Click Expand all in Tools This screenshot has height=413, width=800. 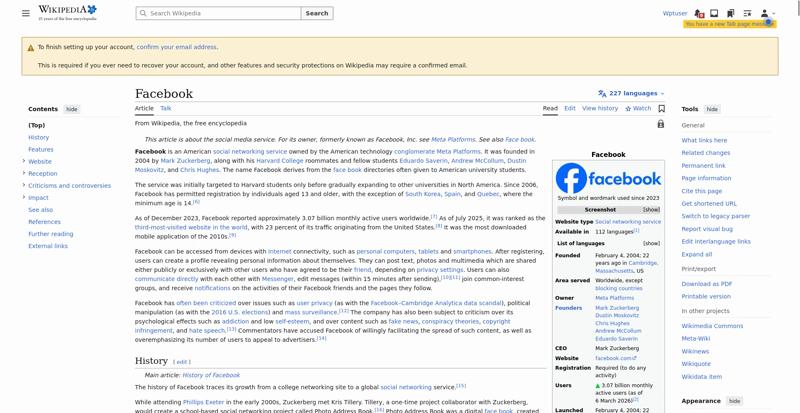point(696,254)
